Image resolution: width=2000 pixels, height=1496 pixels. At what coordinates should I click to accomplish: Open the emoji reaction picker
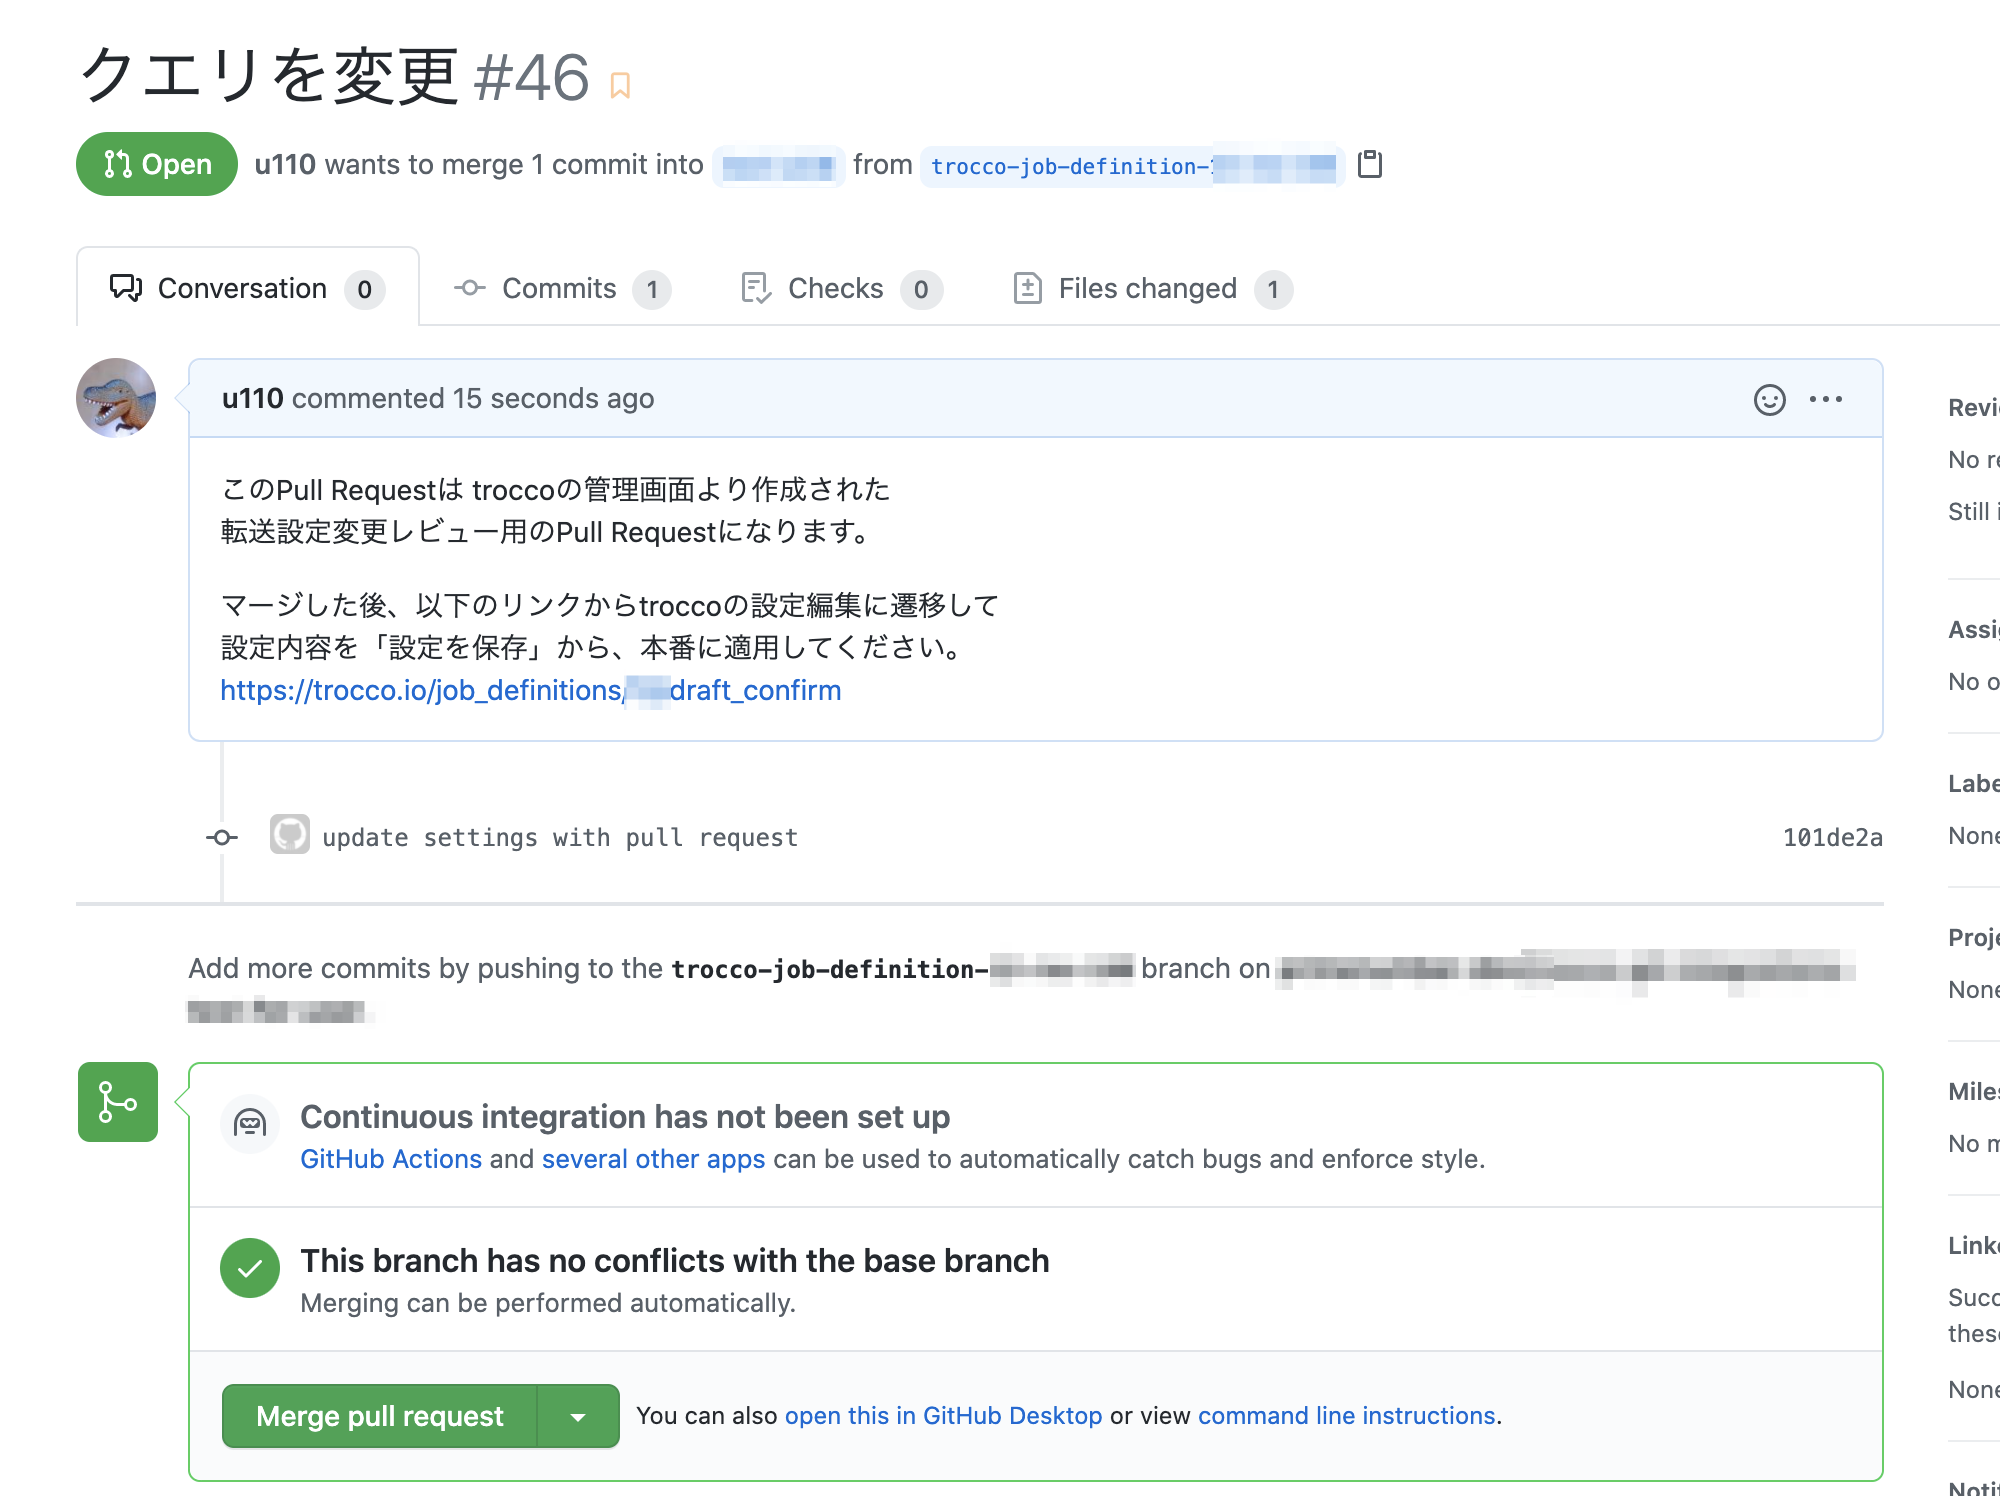tap(1769, 399)
